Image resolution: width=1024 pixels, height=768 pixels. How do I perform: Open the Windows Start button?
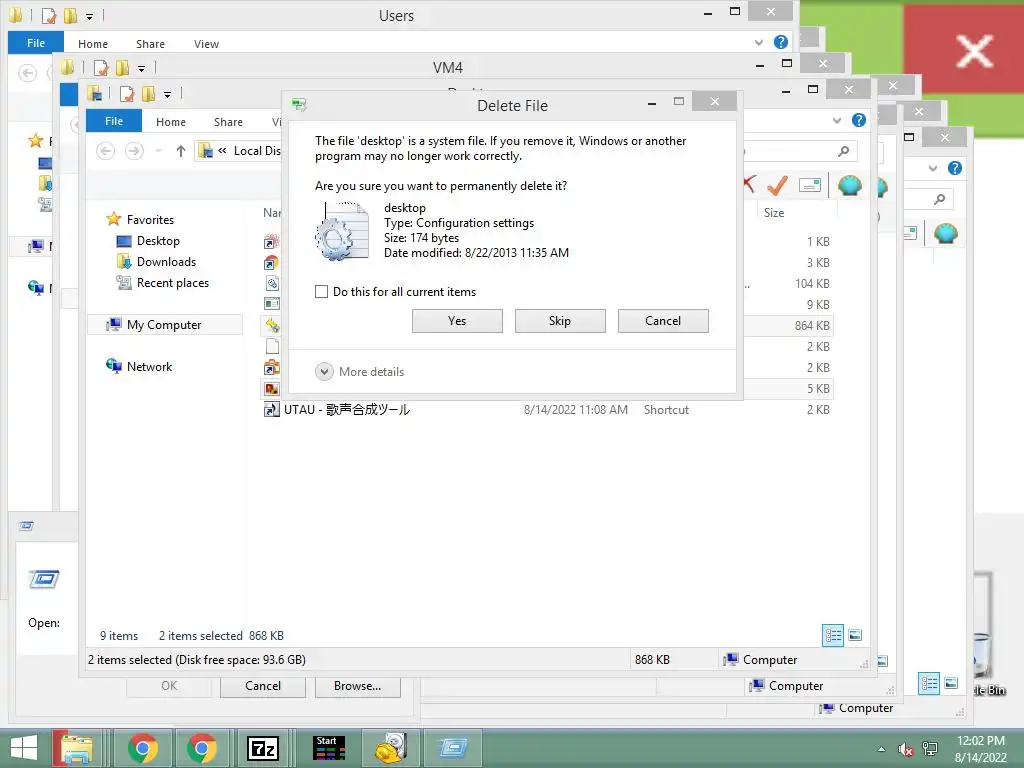(25, 748)
